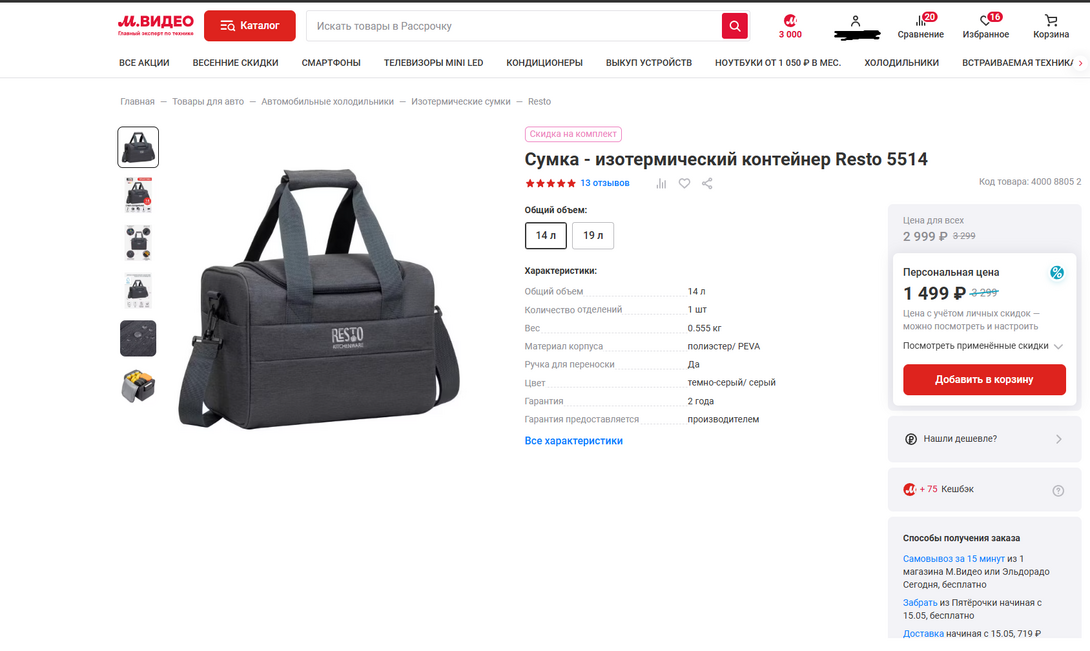The height and width of the screenshot is (651, 1090).
Task: Select the 14 л volume option
Action: (x=546, y=236)
